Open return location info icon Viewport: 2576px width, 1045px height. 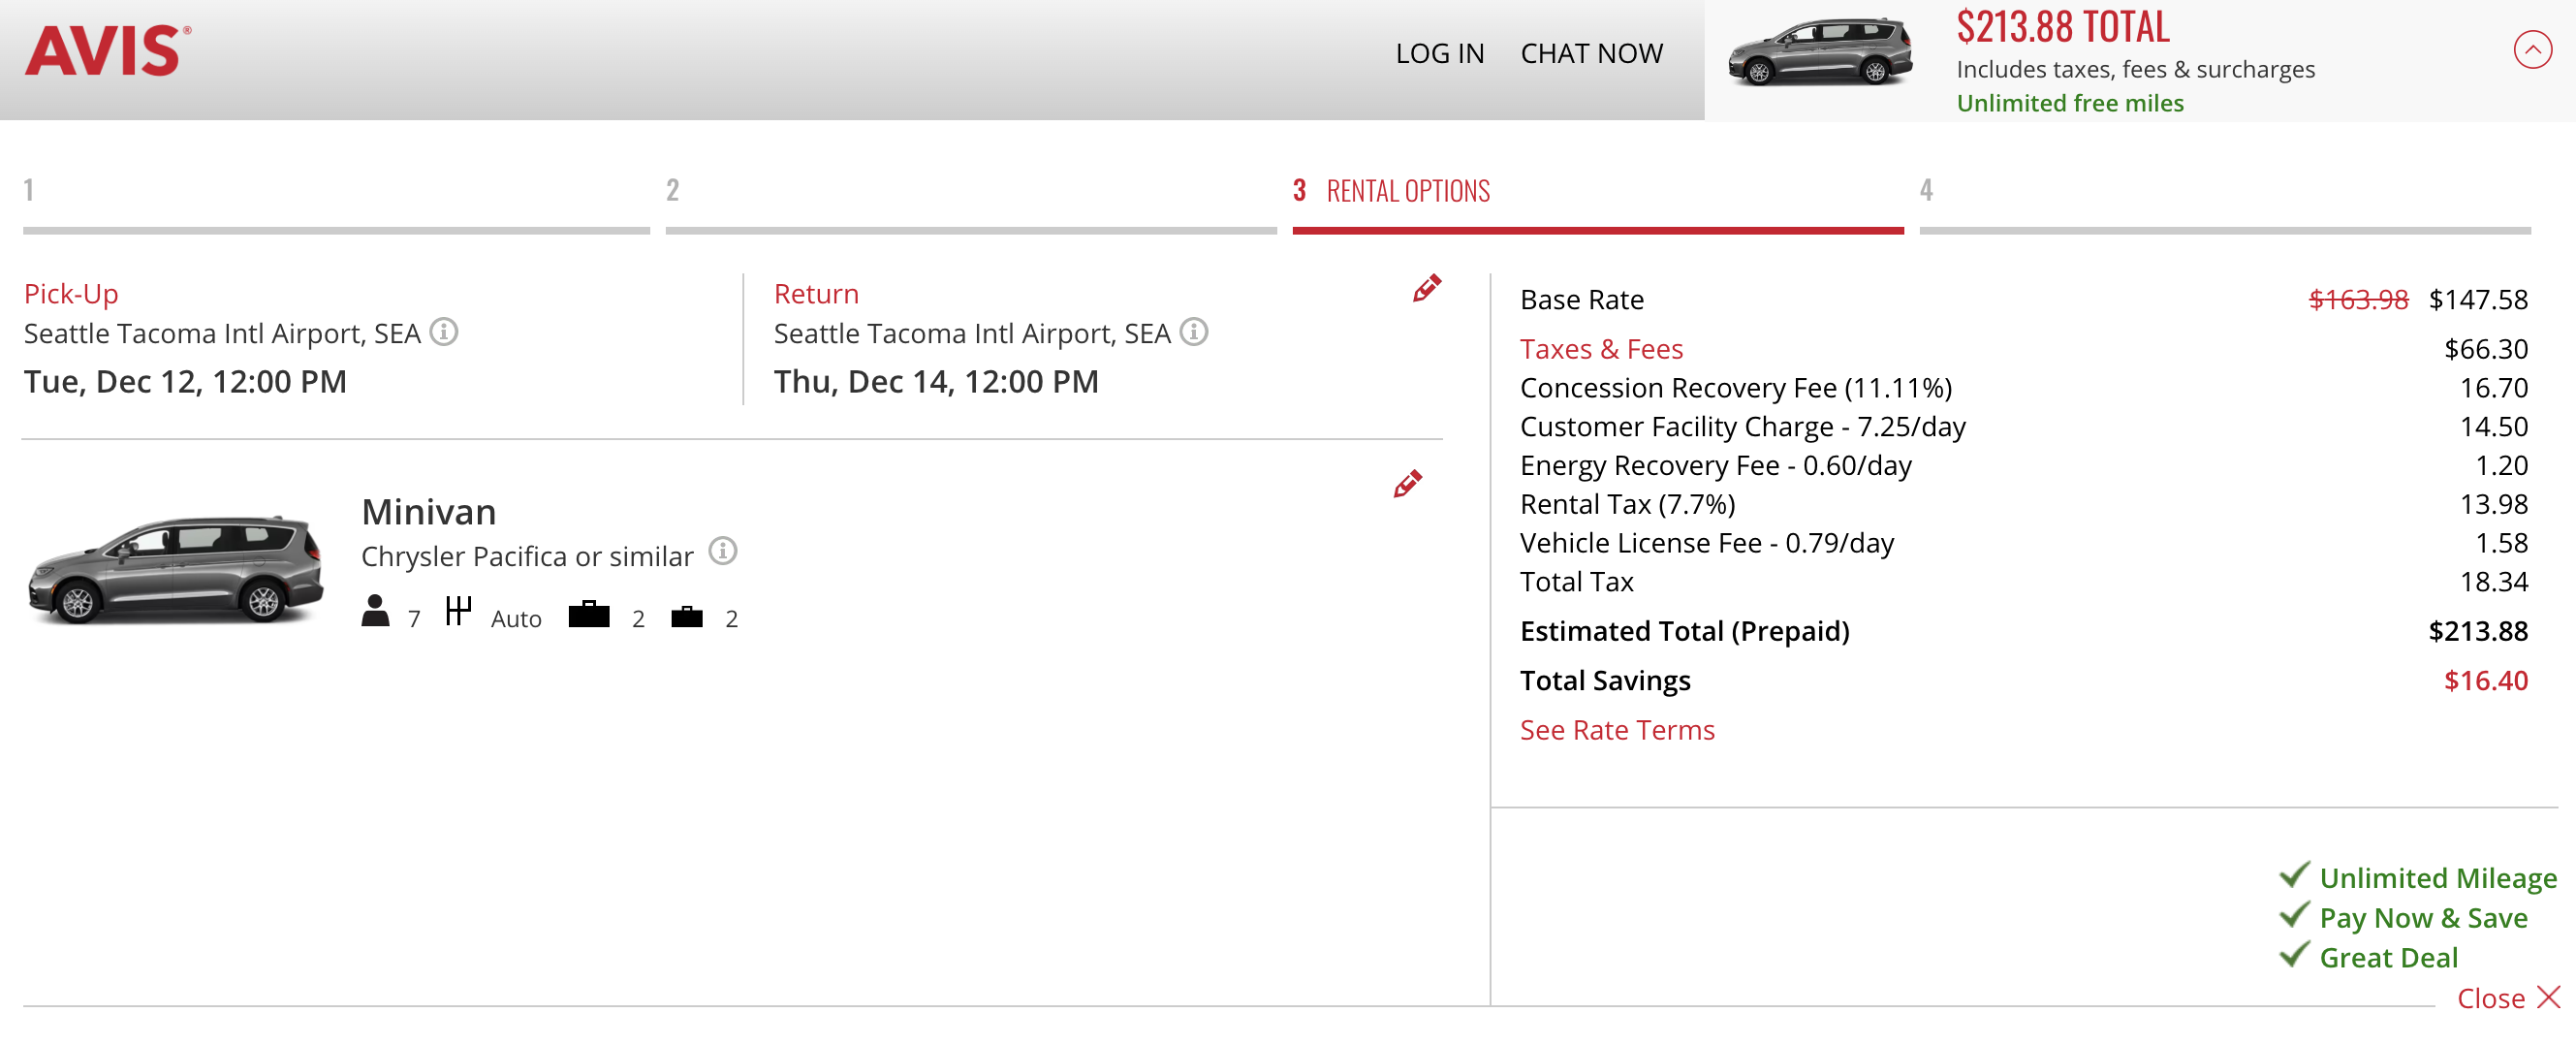[1193, 332]
